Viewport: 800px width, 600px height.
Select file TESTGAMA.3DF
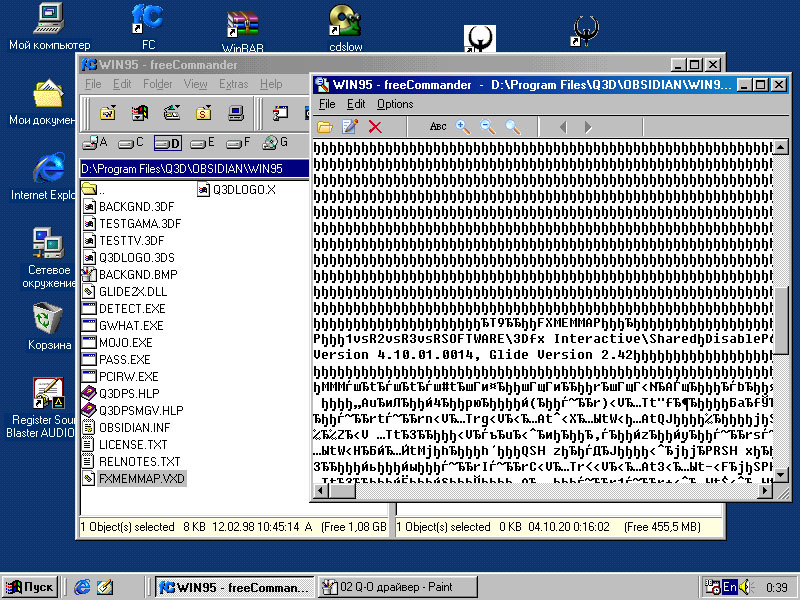(x=132, y=223)
